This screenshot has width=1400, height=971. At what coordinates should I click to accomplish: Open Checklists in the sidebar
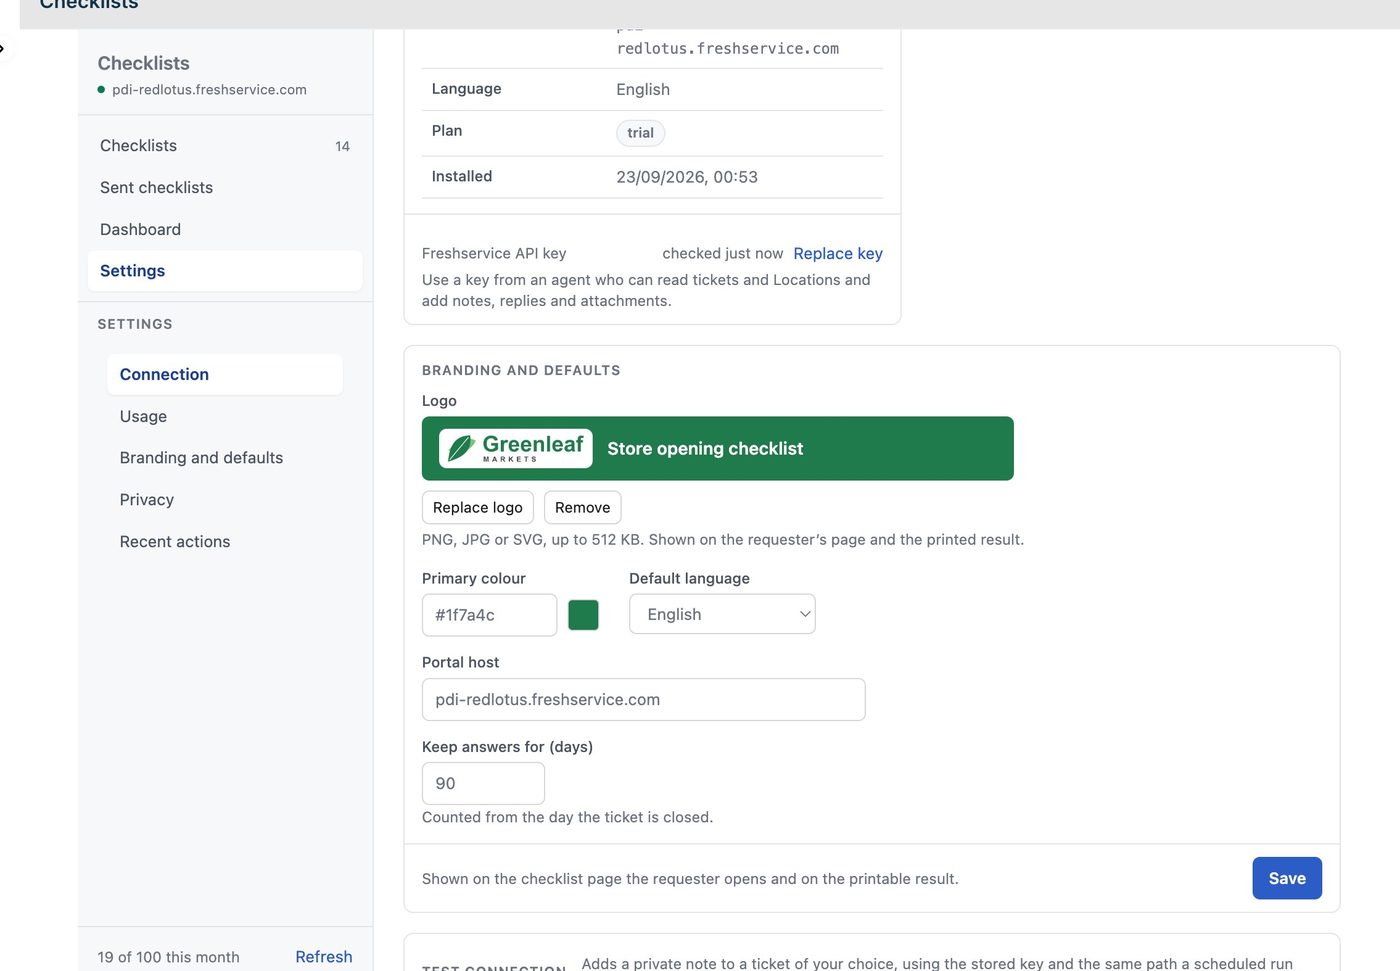point(225,146)
